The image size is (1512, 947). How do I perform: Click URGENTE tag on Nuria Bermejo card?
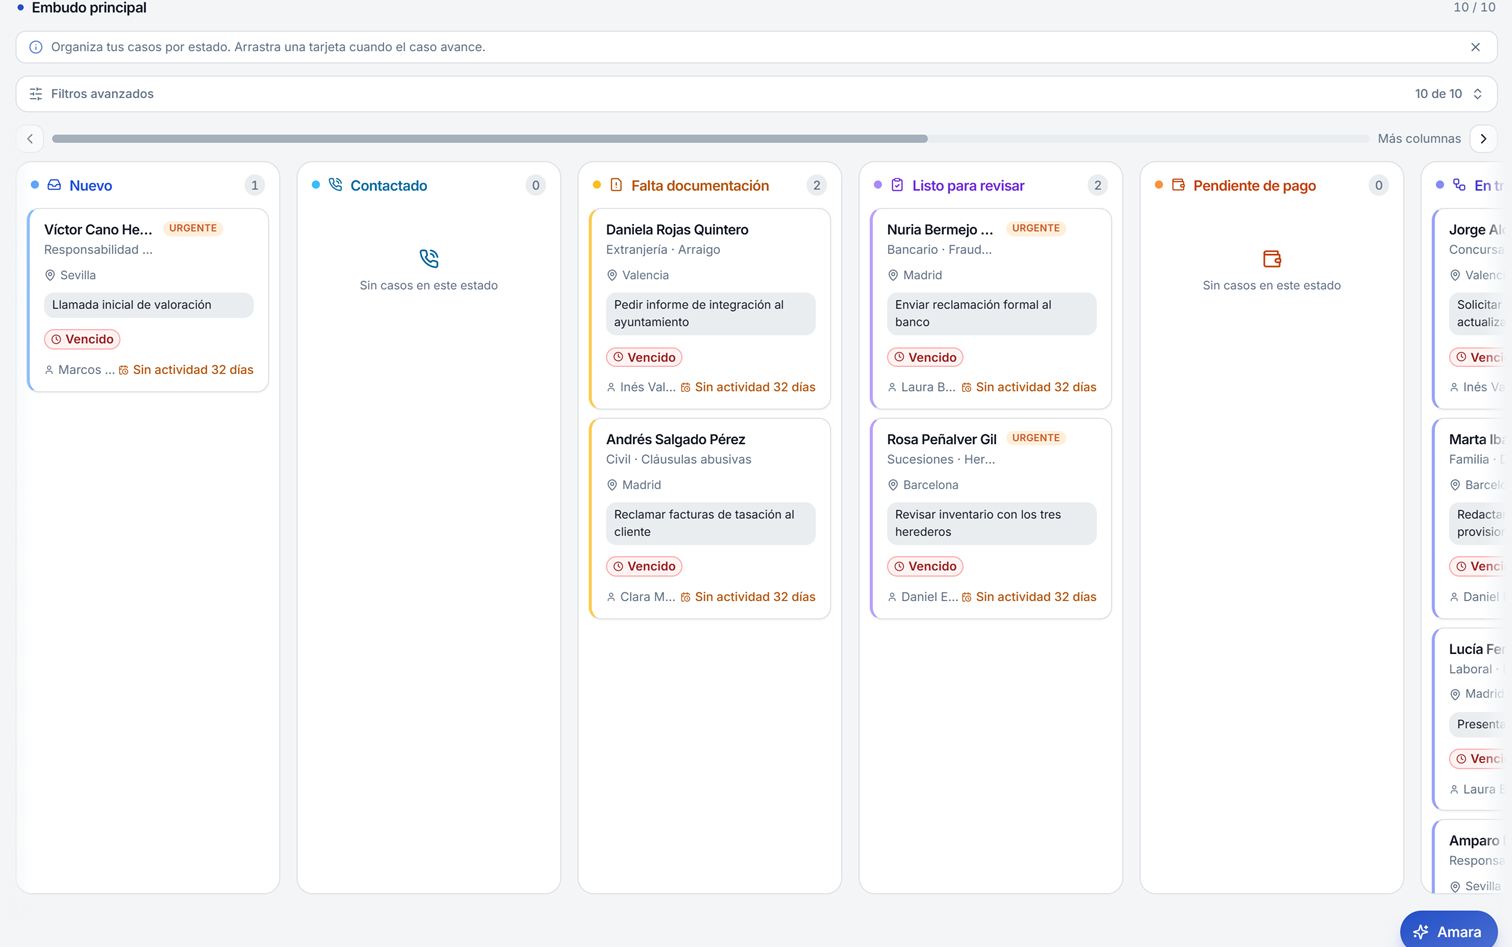pyautogui.click(x=1036, y=229)
